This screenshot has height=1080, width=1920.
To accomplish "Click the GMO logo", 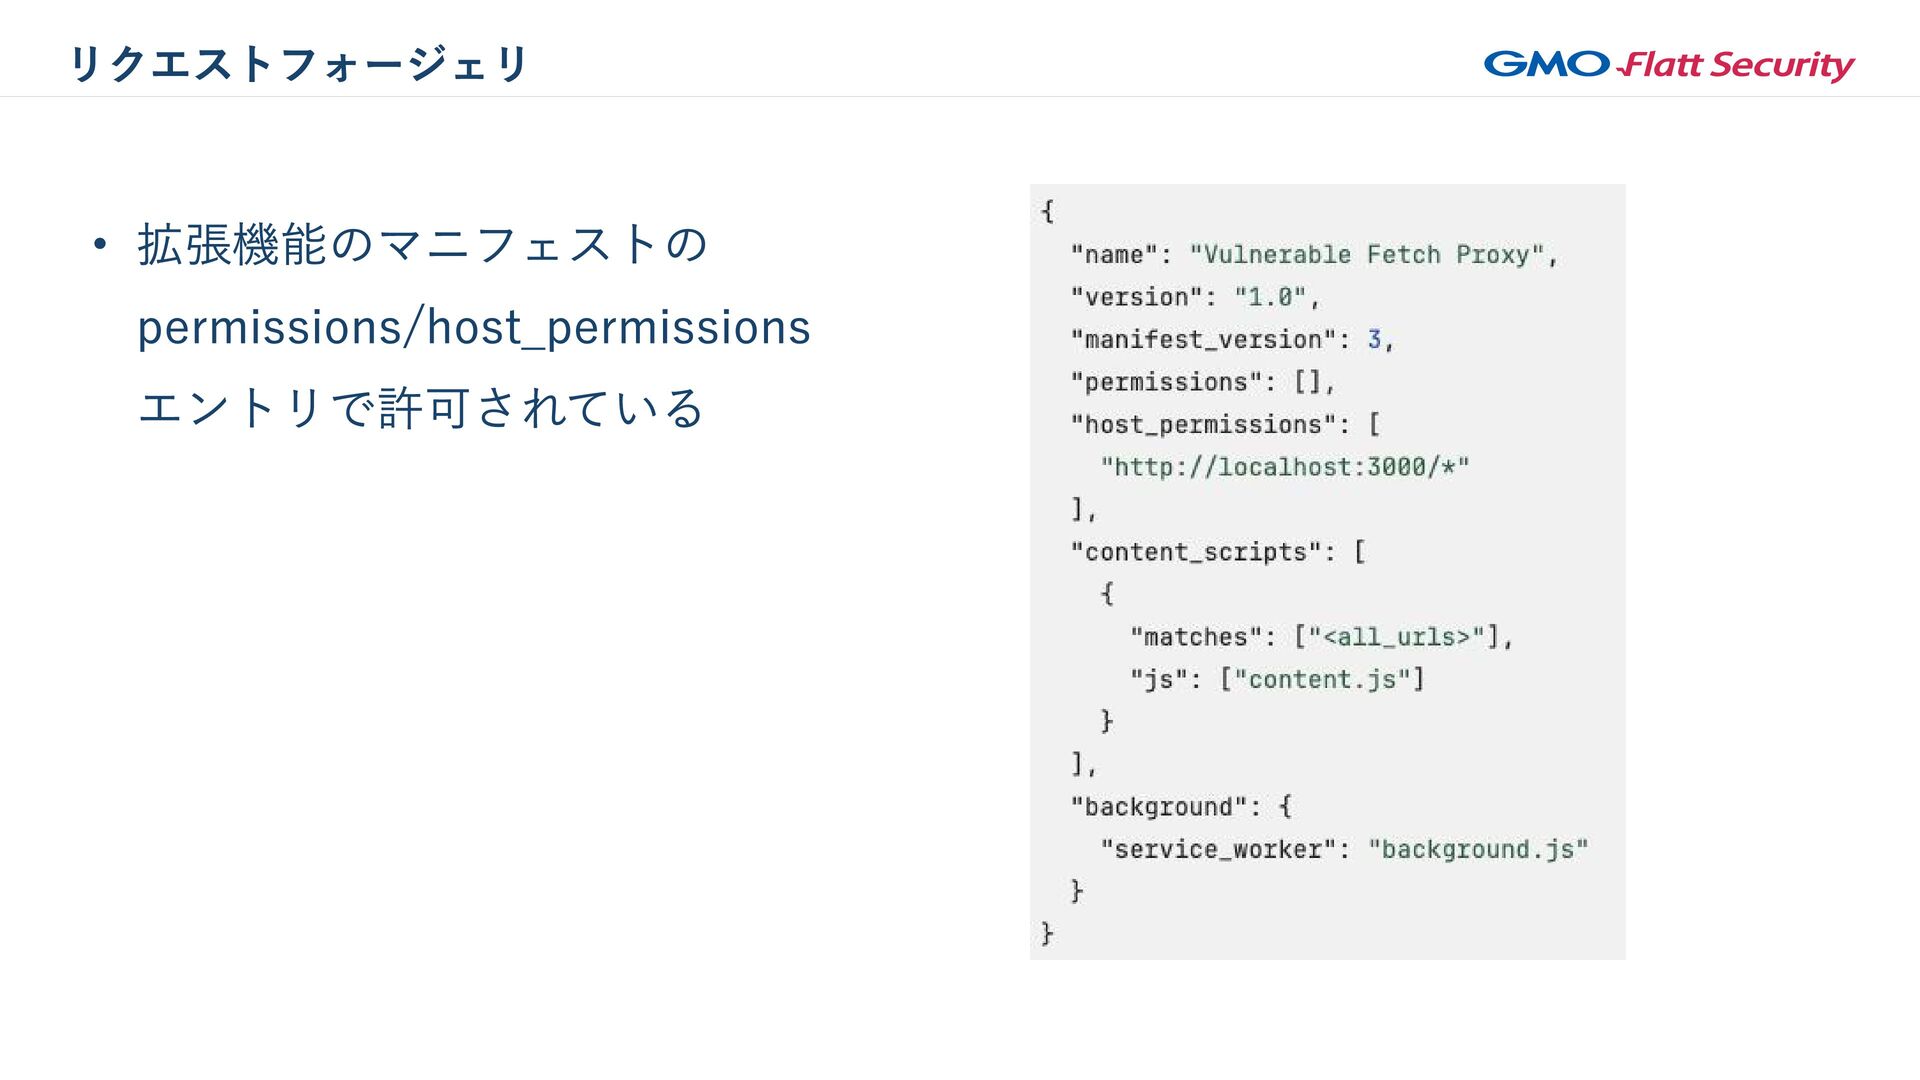I will coord(1546,64).
